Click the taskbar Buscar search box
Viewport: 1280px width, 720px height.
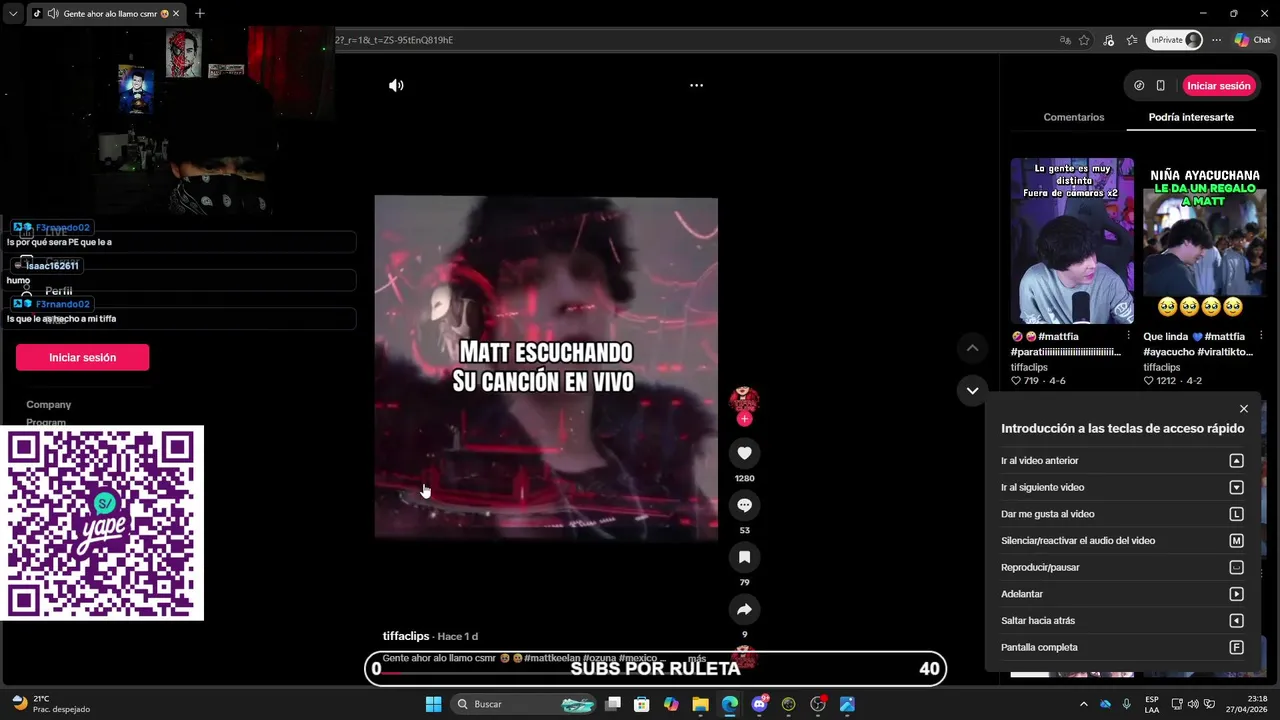tap(525, 704)
